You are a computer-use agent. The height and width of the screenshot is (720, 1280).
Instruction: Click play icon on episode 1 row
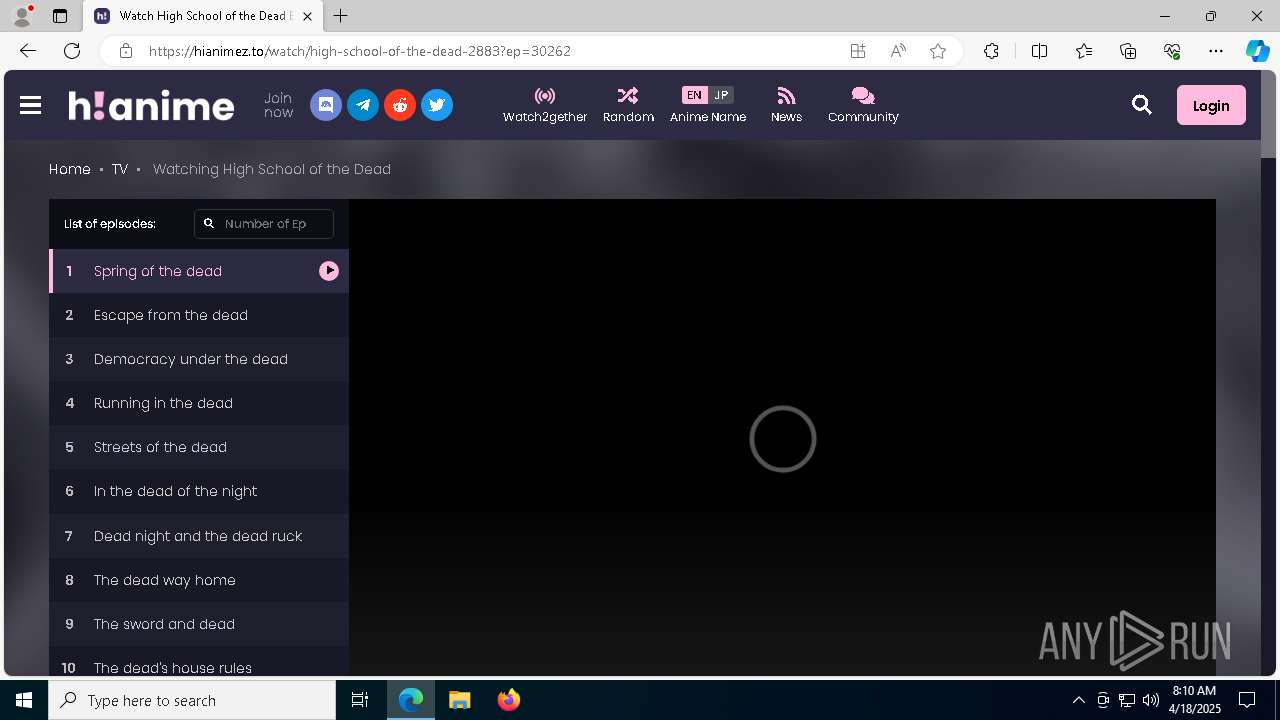pyautogui.click(x=329, y=271)
